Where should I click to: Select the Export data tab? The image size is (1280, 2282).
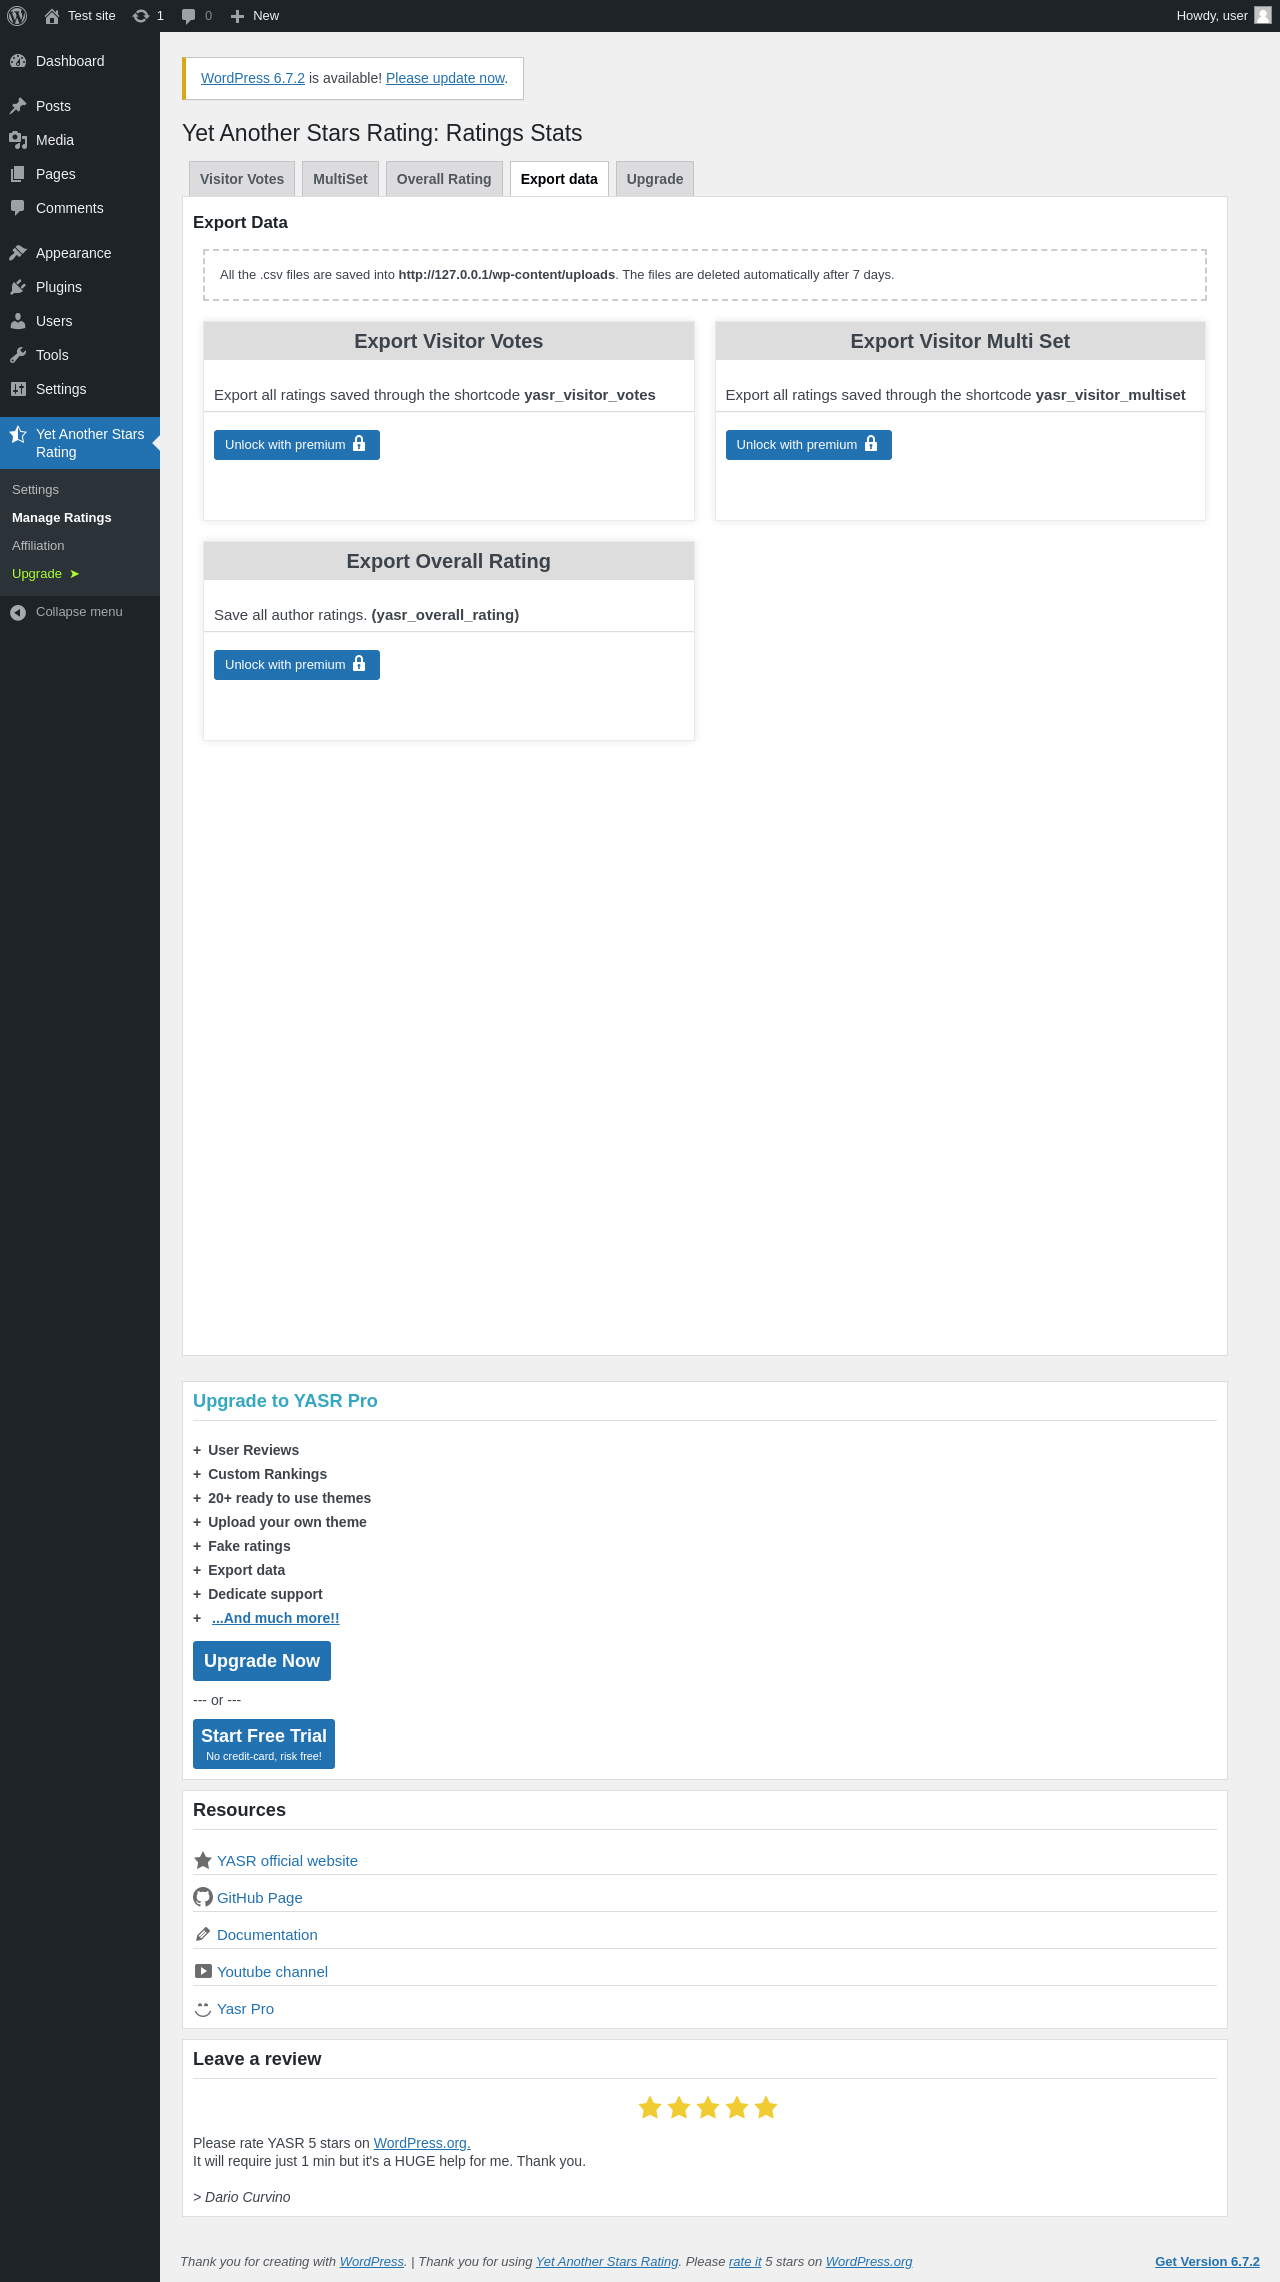(x=559, y=179)
